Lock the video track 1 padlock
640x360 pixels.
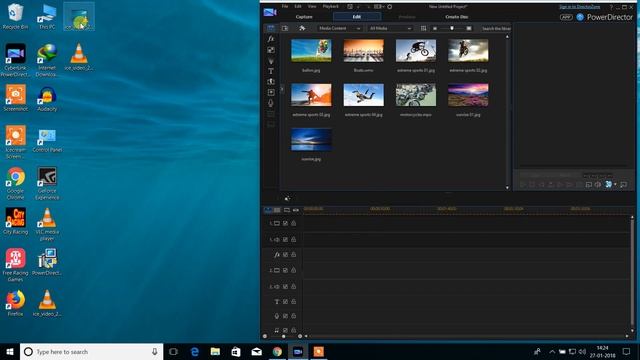click(293, 223)
